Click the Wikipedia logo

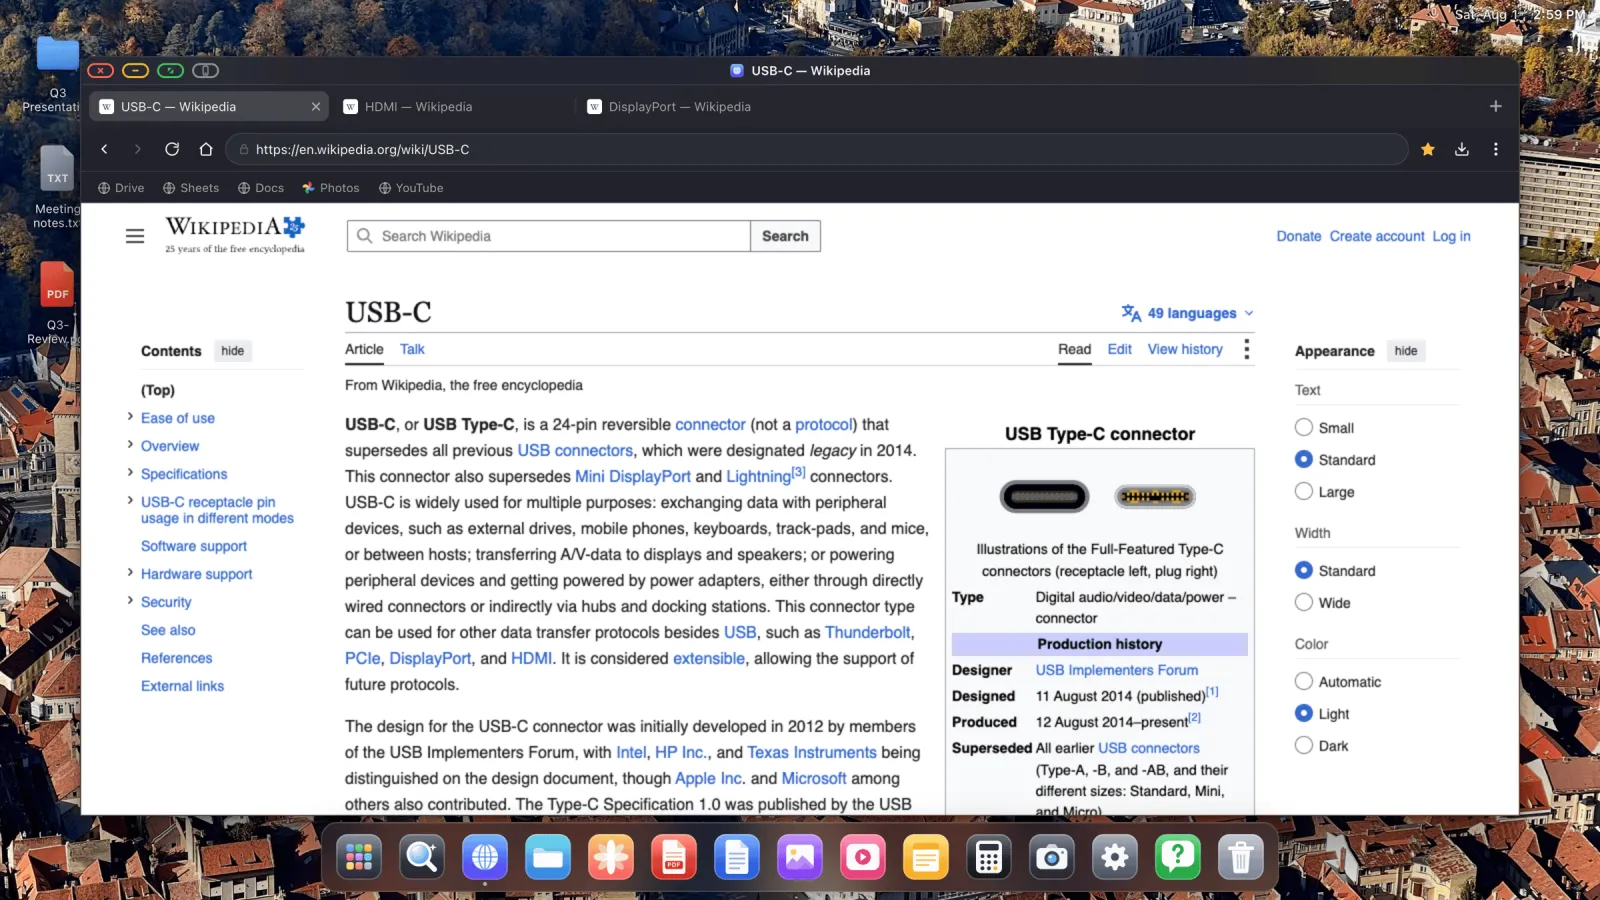(235, 235)
